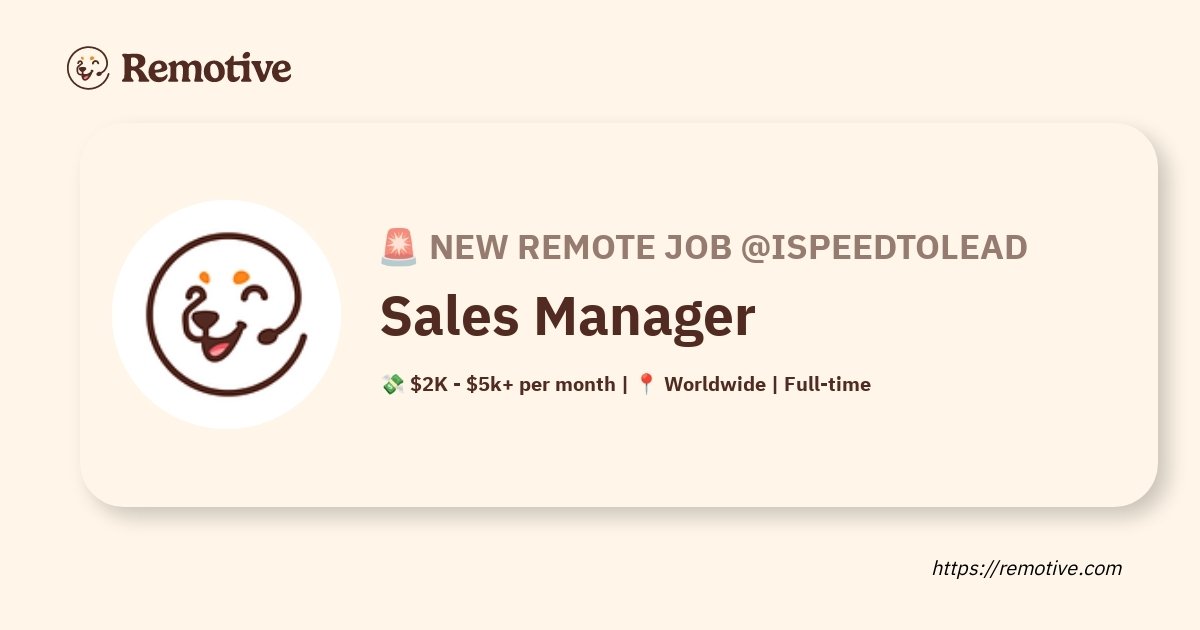Click the money-with-wings emoji icon

pyautogui.click(x=392, y=384)
